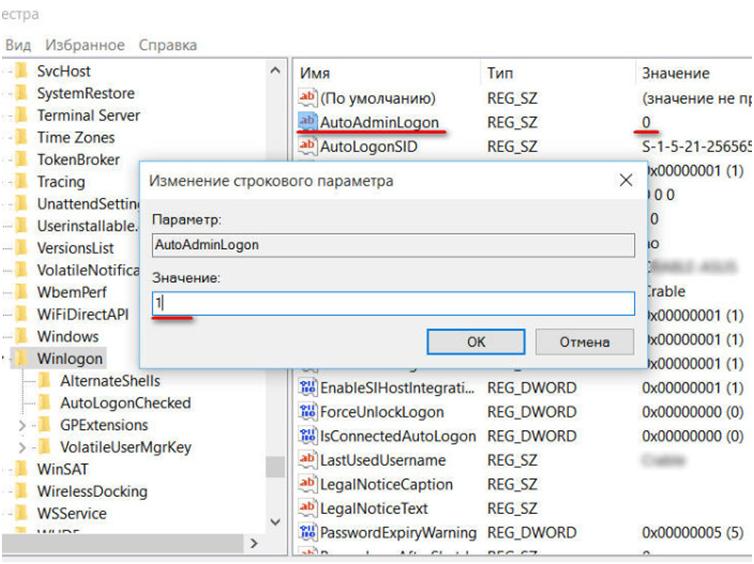Click the AutoLogonSID string value icon
The height and width of the screenshot is (564, 754).
tap(307, 145)
